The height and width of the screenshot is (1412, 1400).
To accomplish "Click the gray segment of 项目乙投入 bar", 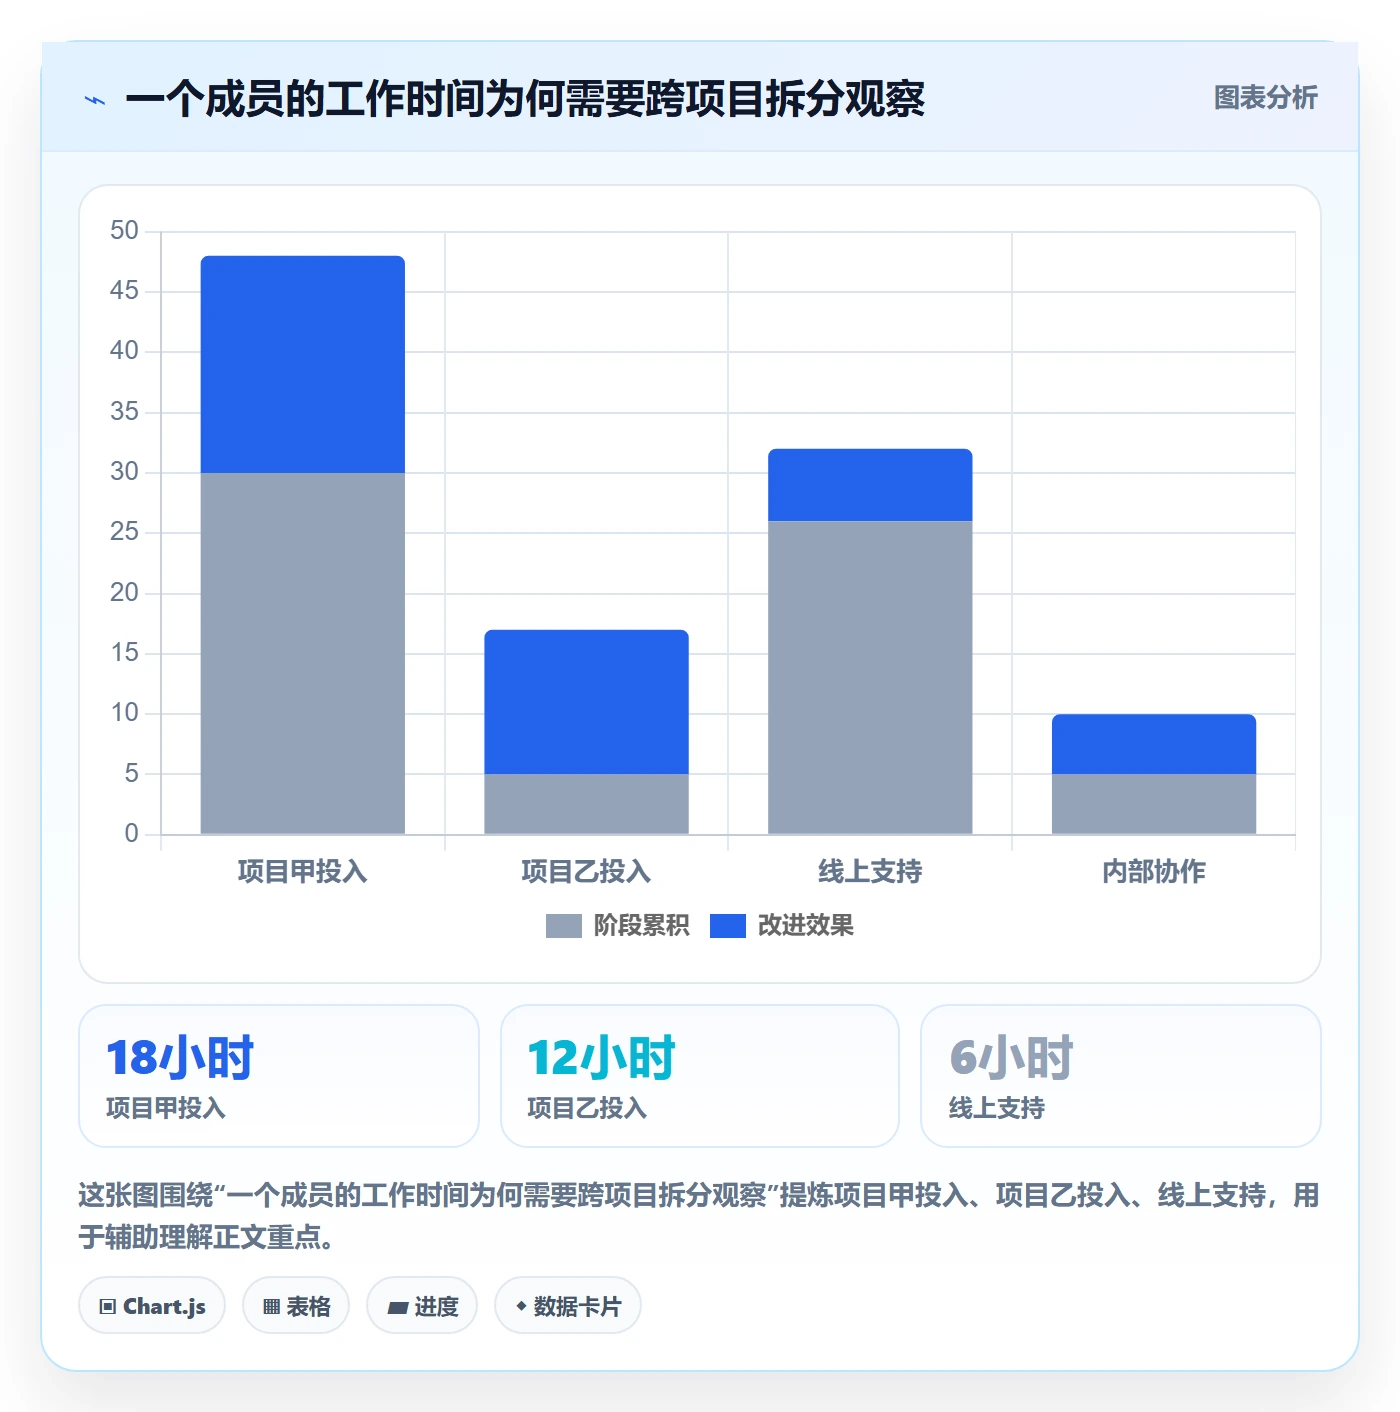I will [x=586, y=804].
